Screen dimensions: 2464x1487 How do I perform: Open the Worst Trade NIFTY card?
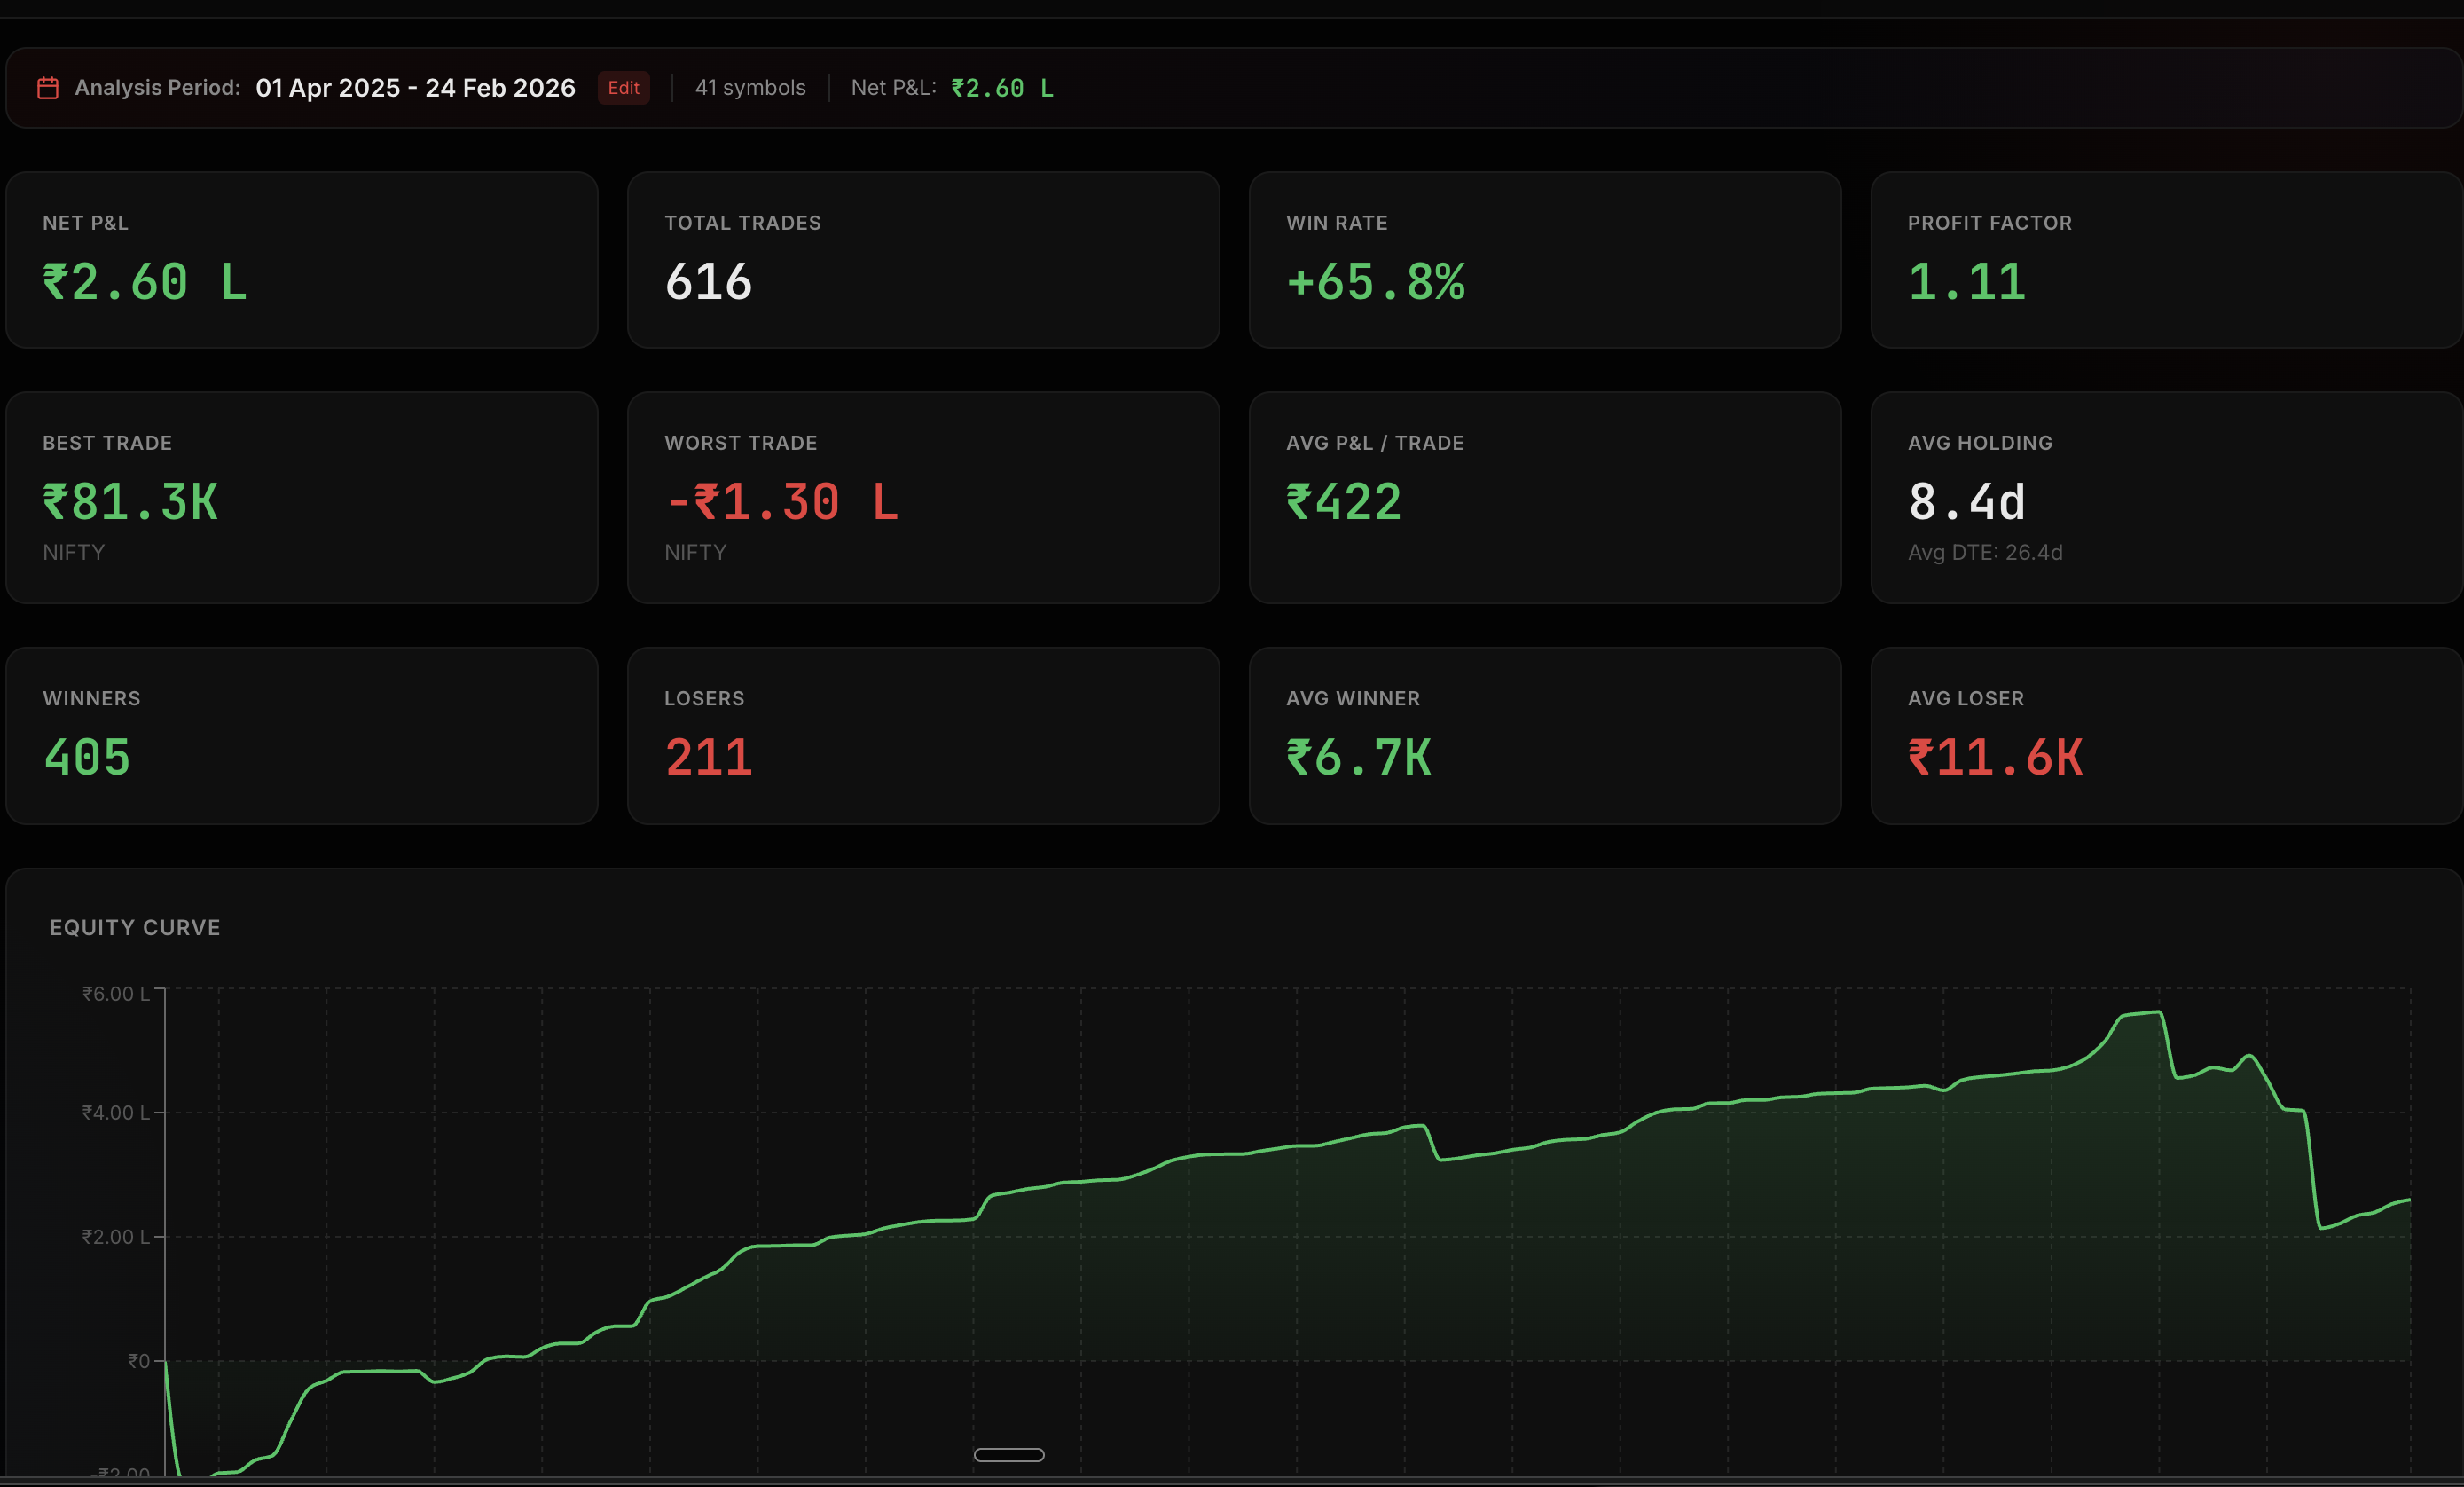click(922, 497)
